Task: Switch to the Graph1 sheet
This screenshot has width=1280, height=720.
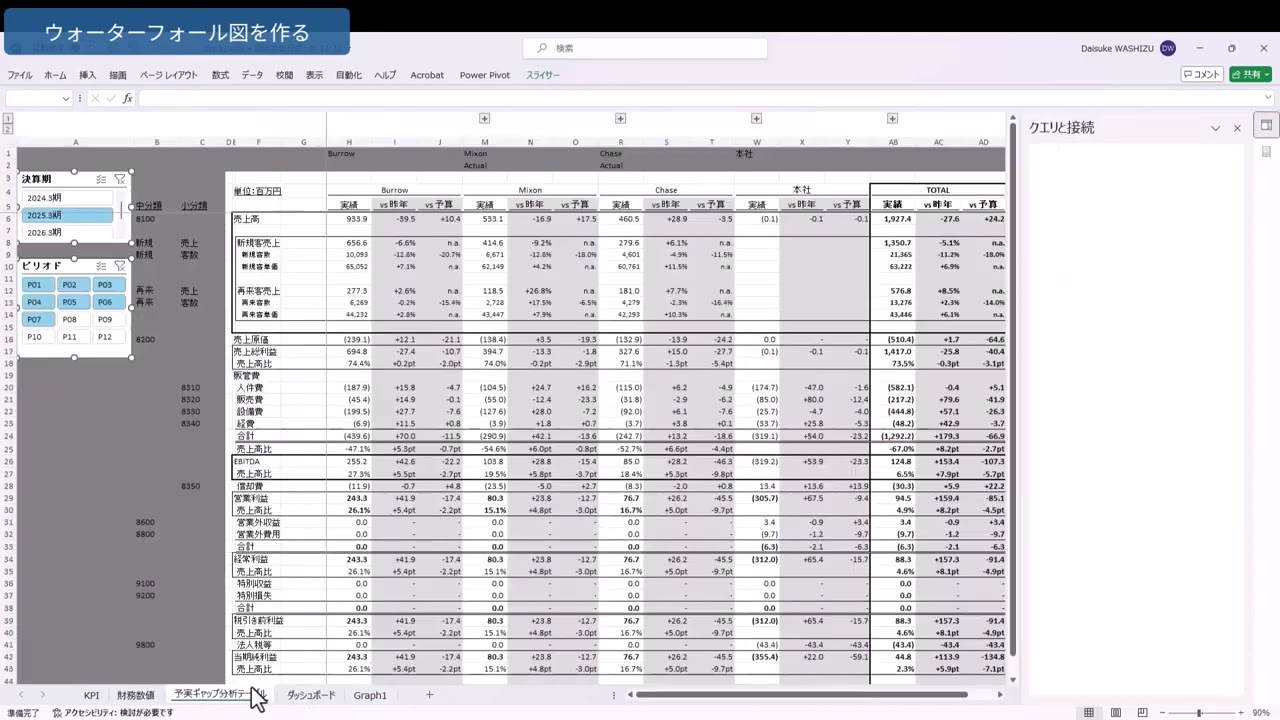Action: (370, 695)
